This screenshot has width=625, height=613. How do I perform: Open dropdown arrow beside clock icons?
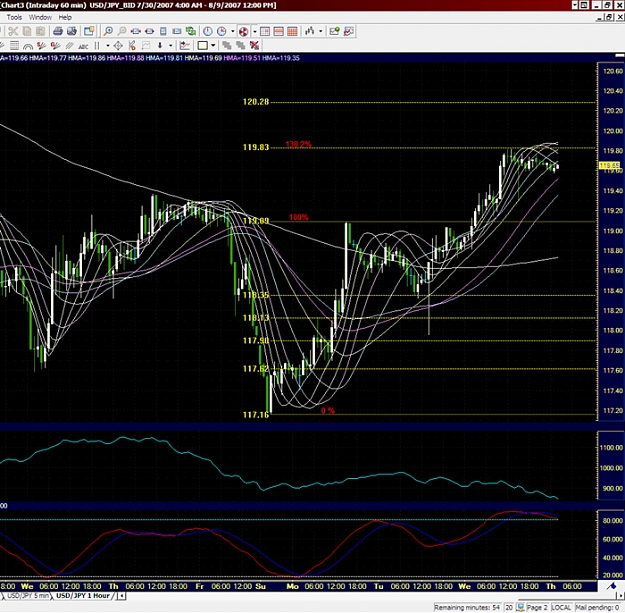(x=232, y=31)
